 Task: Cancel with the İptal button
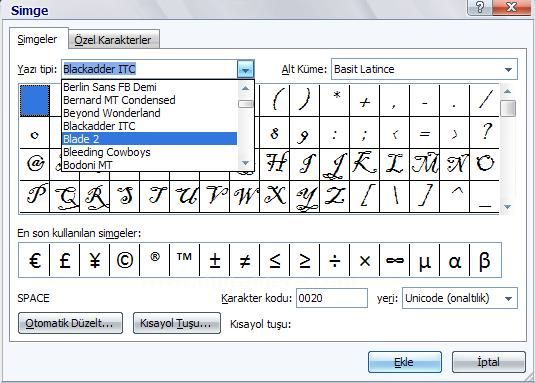[488, 362]
